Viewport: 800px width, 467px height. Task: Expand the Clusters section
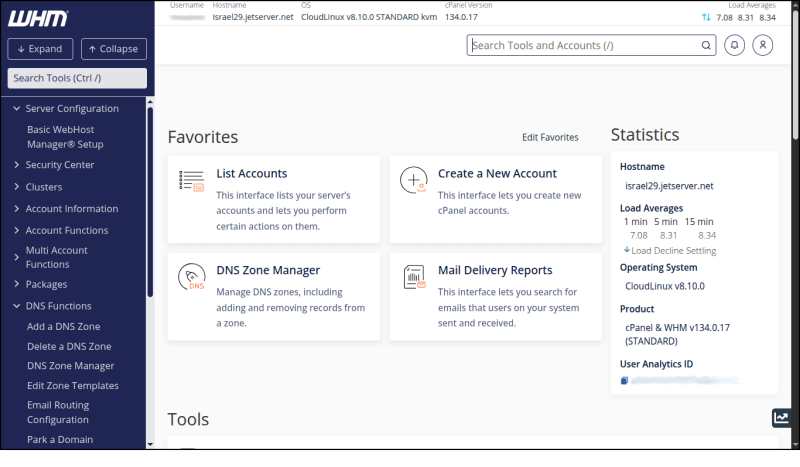coord(16,187)
